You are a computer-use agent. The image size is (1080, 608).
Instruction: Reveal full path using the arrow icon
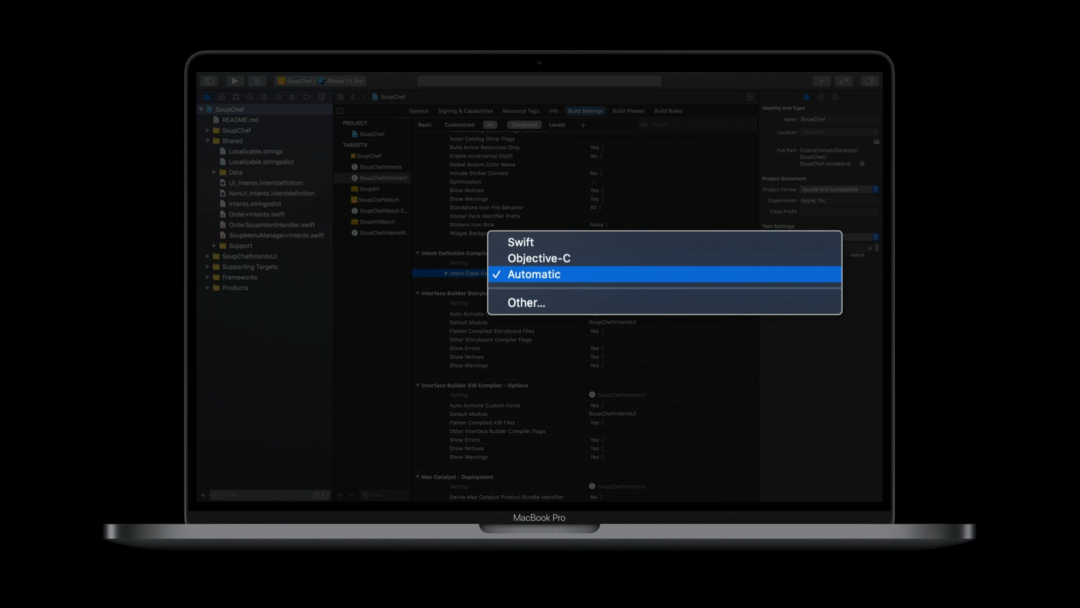[862, 164]
